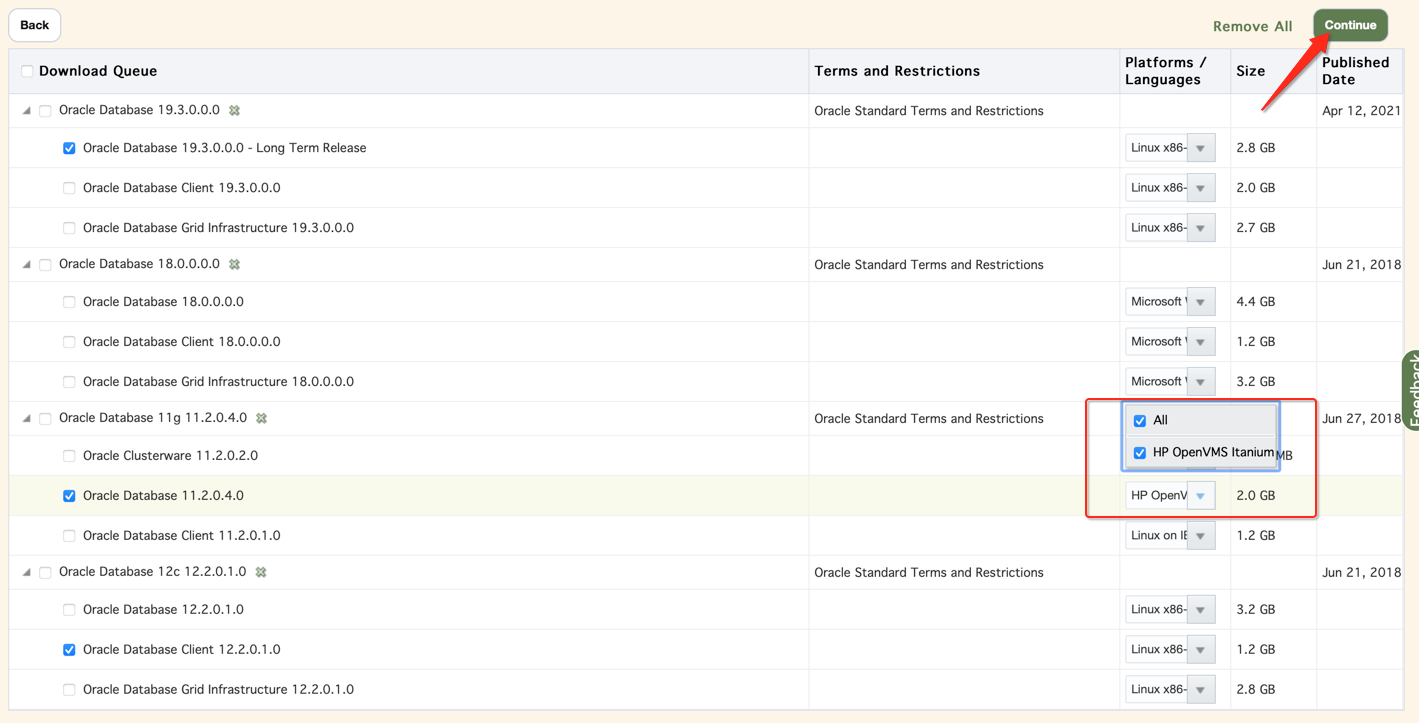The image size is (1419, 723).
Task: Check Oracle Database Grid Infrastructure 12.2.0.1.0
Action: (69, 690)
